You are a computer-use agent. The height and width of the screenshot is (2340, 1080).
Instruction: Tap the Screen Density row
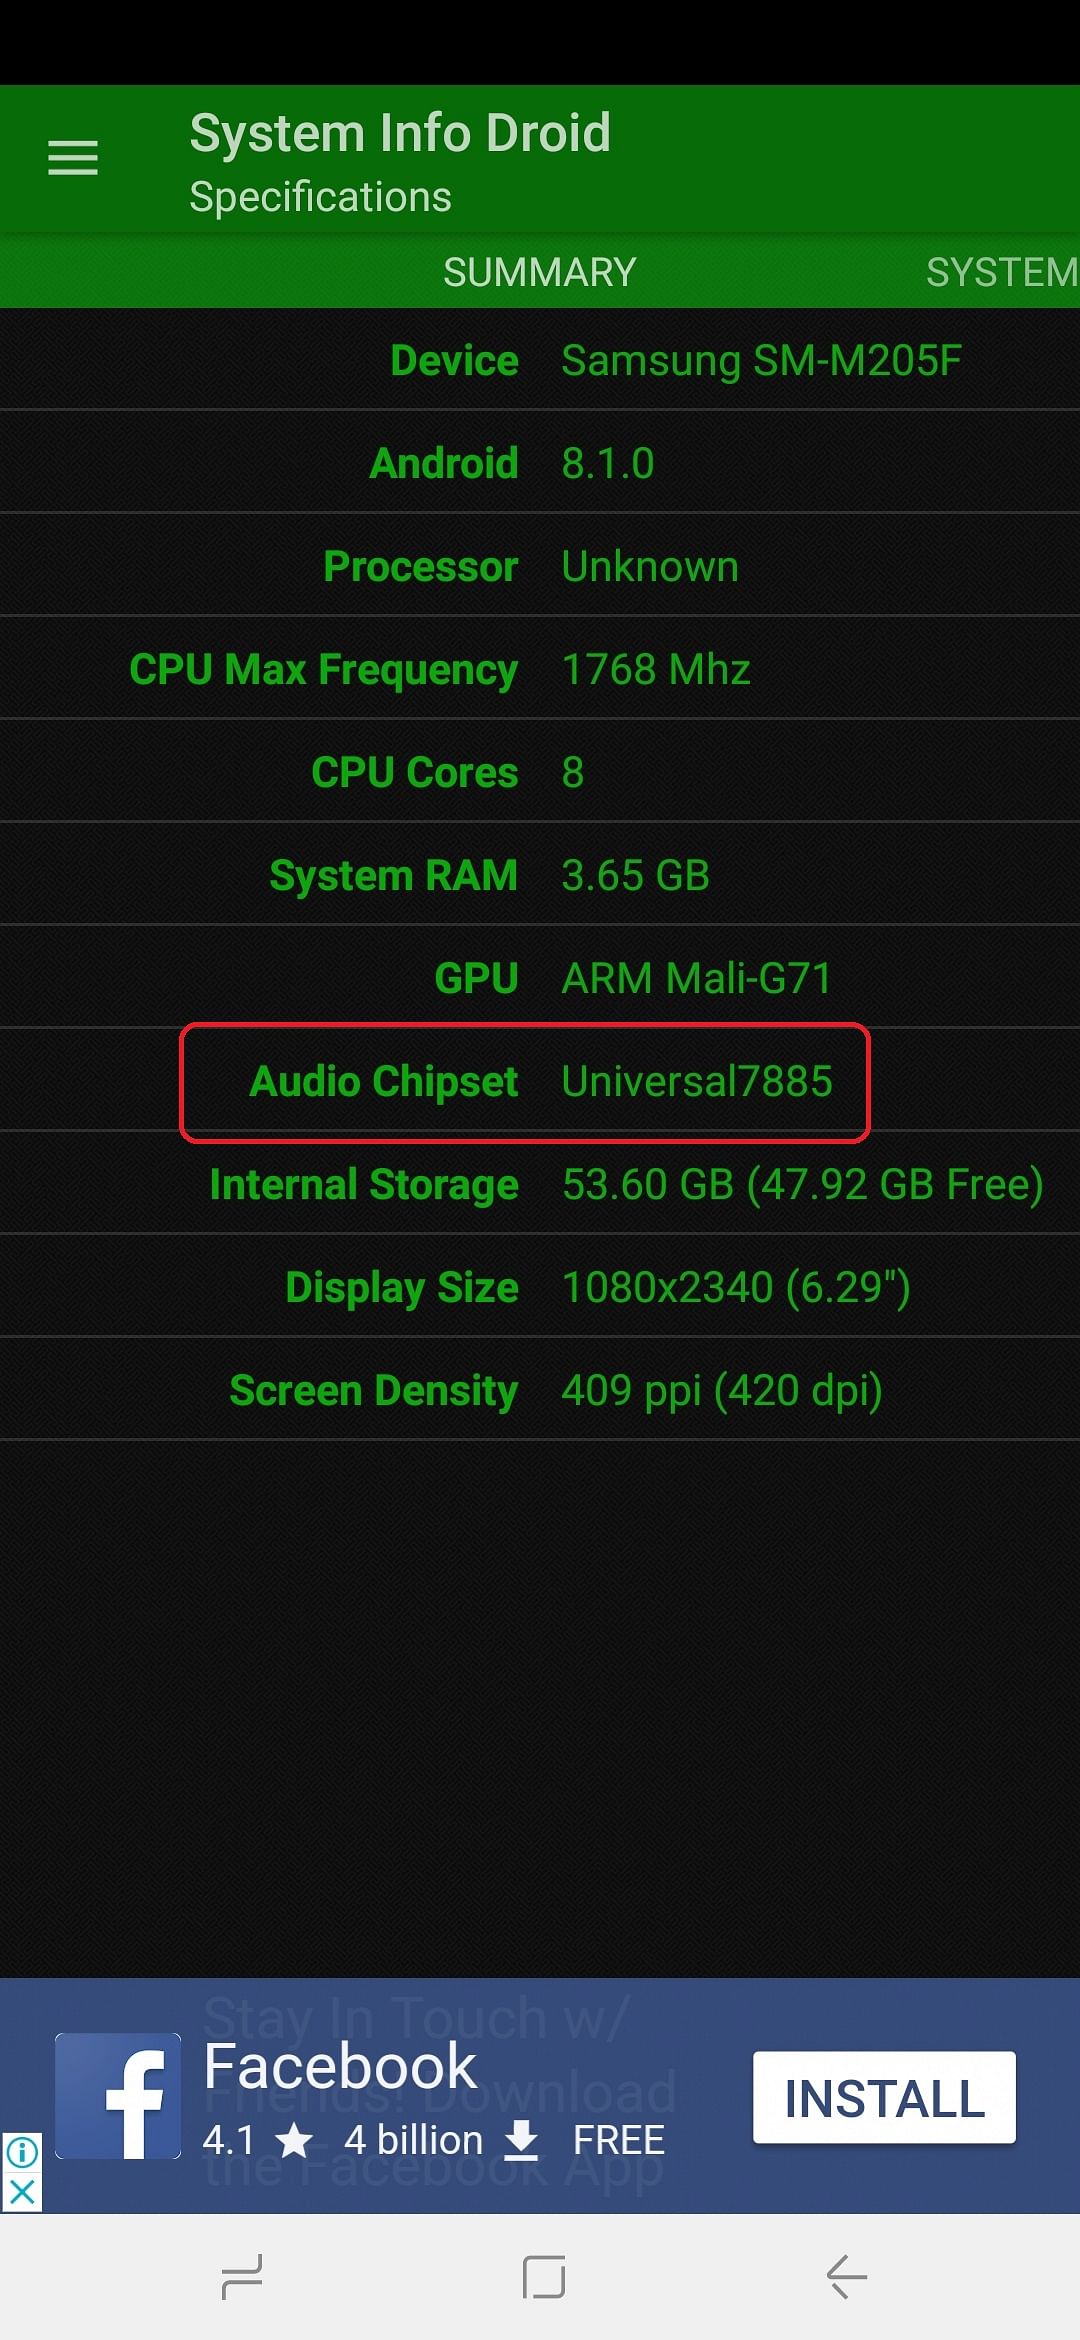pyautogui.click(x=540, y=1390)
